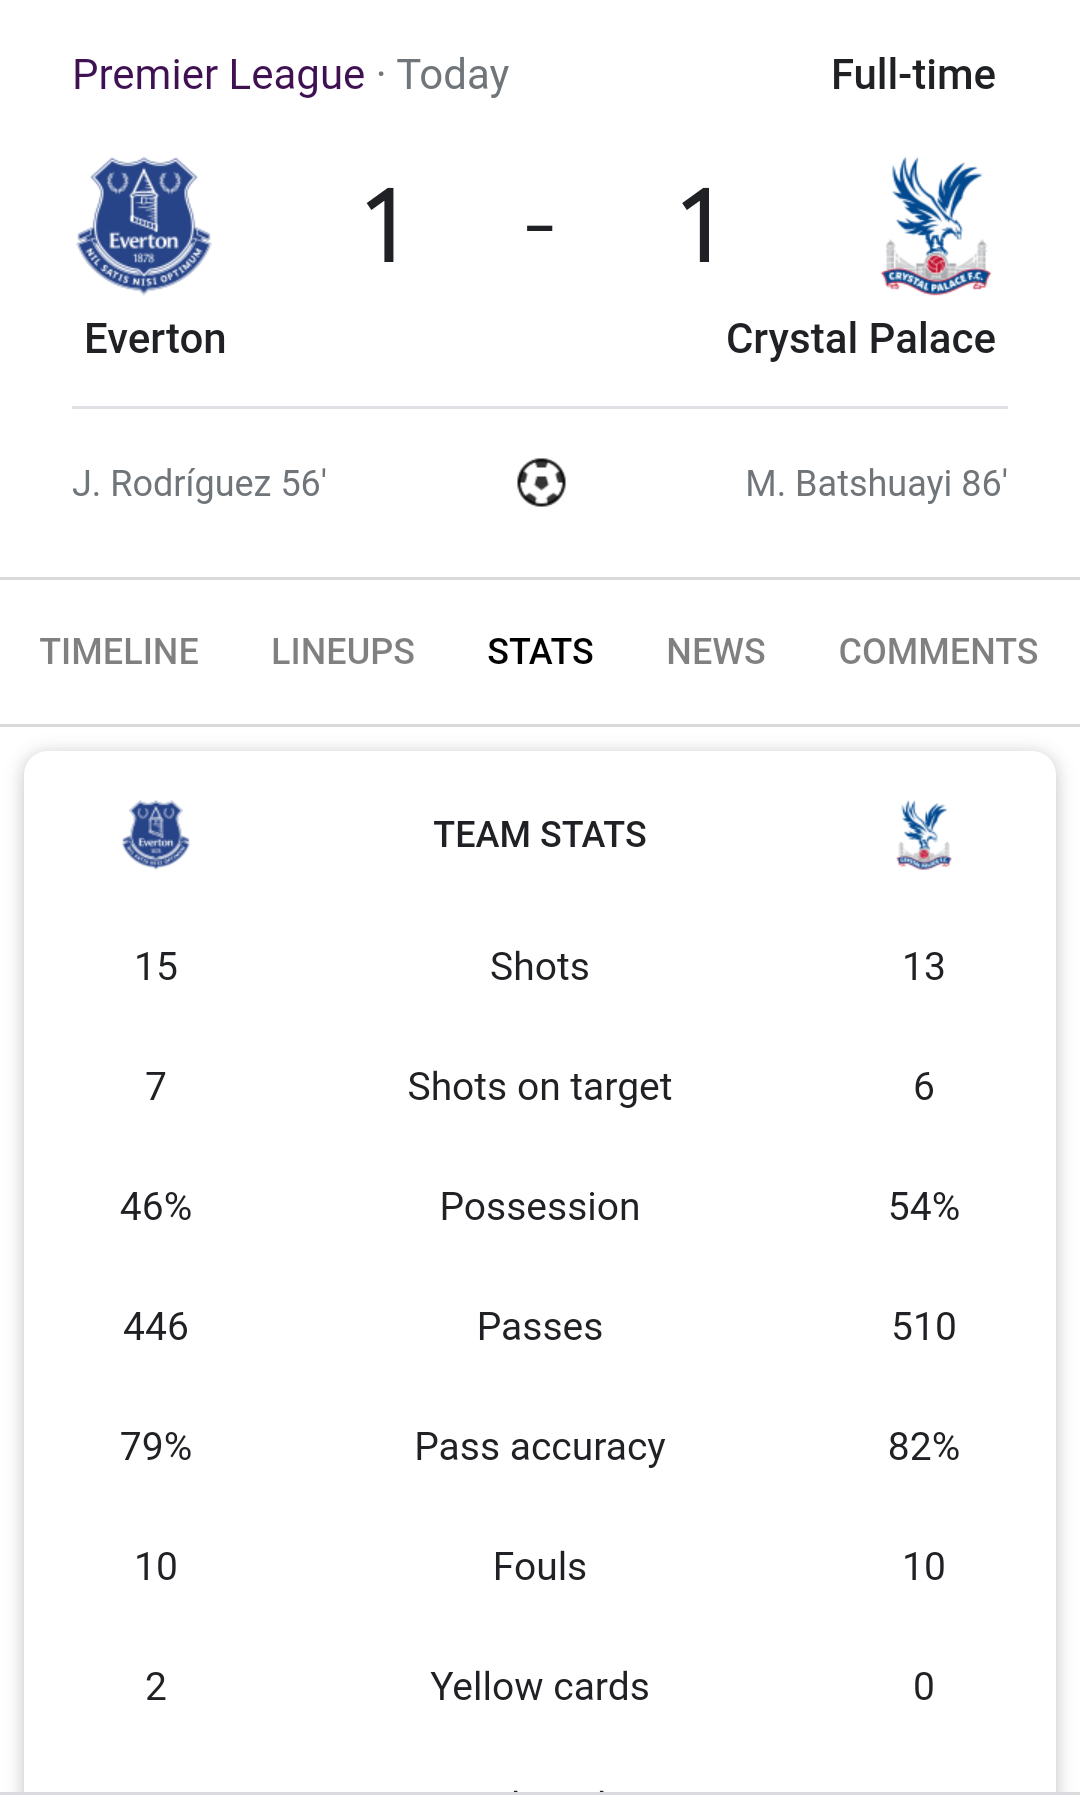Select goal scorer M. Batshuayi 86'

876,484
